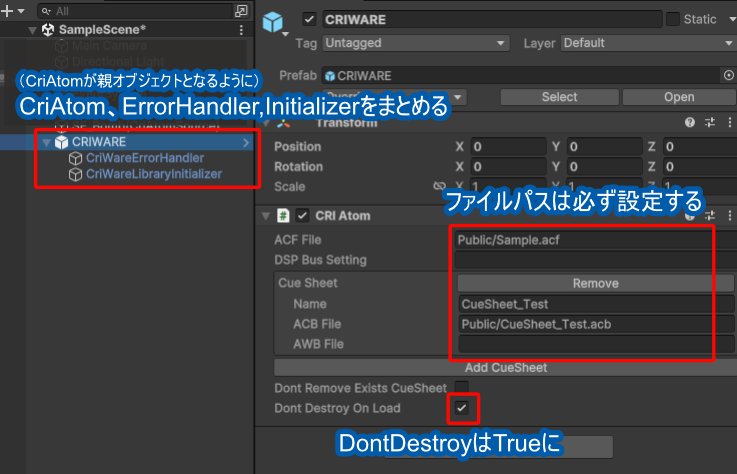The image size is (737, 474).
Task: Edit the Rotation X value
Action: [x=509, y=167]
